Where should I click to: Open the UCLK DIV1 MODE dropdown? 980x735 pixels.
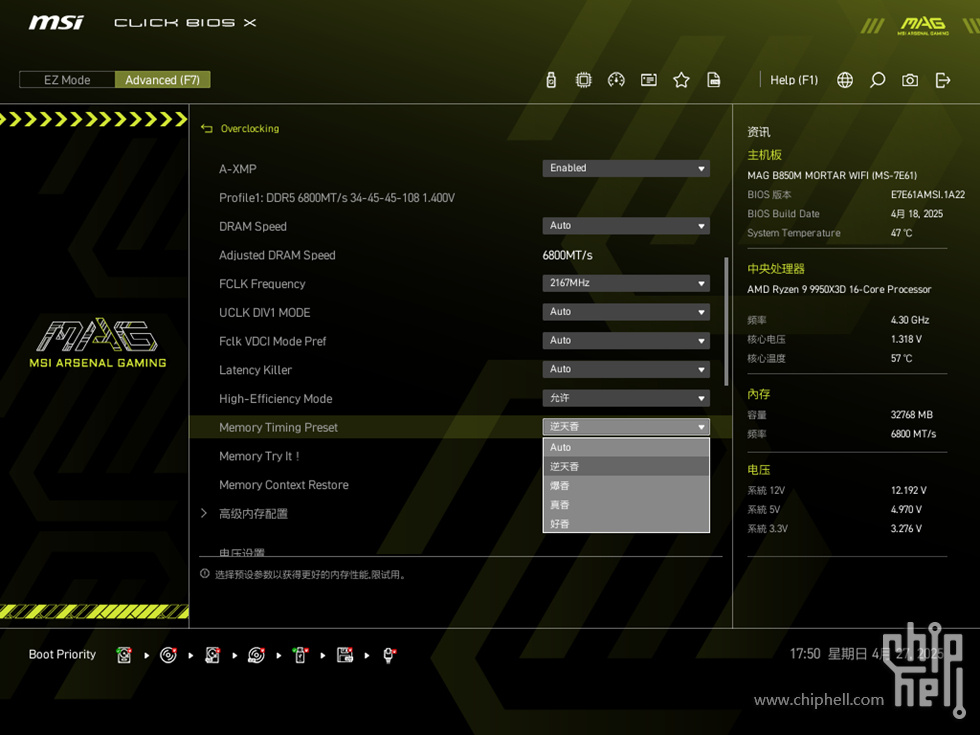coord(626,312)
